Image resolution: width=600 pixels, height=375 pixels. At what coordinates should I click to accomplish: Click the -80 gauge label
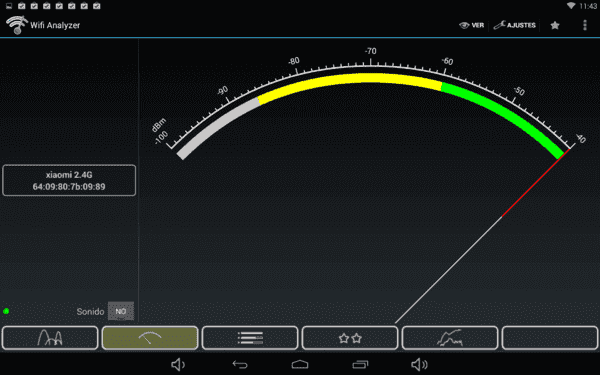click(293, 61)
